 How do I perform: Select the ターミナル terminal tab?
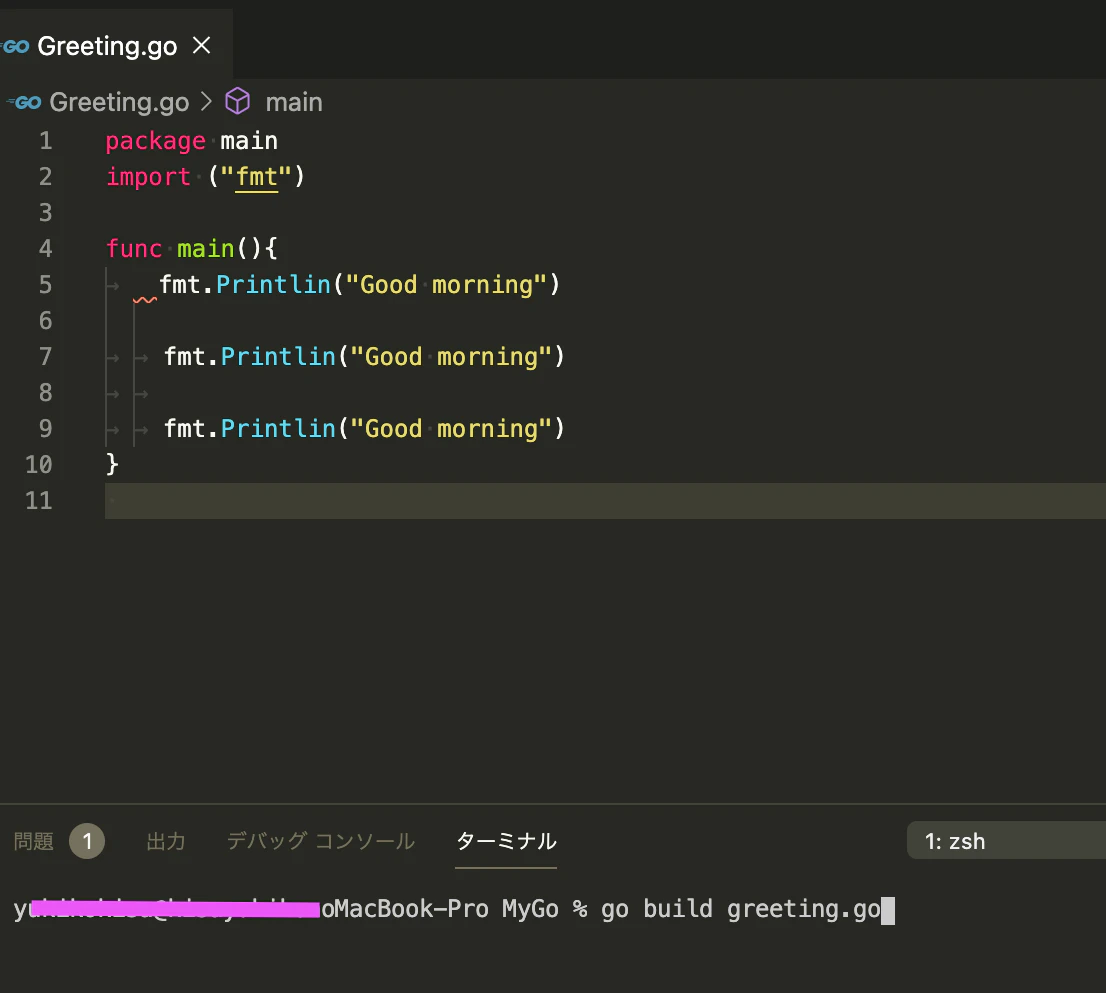[x=506, y=841]
